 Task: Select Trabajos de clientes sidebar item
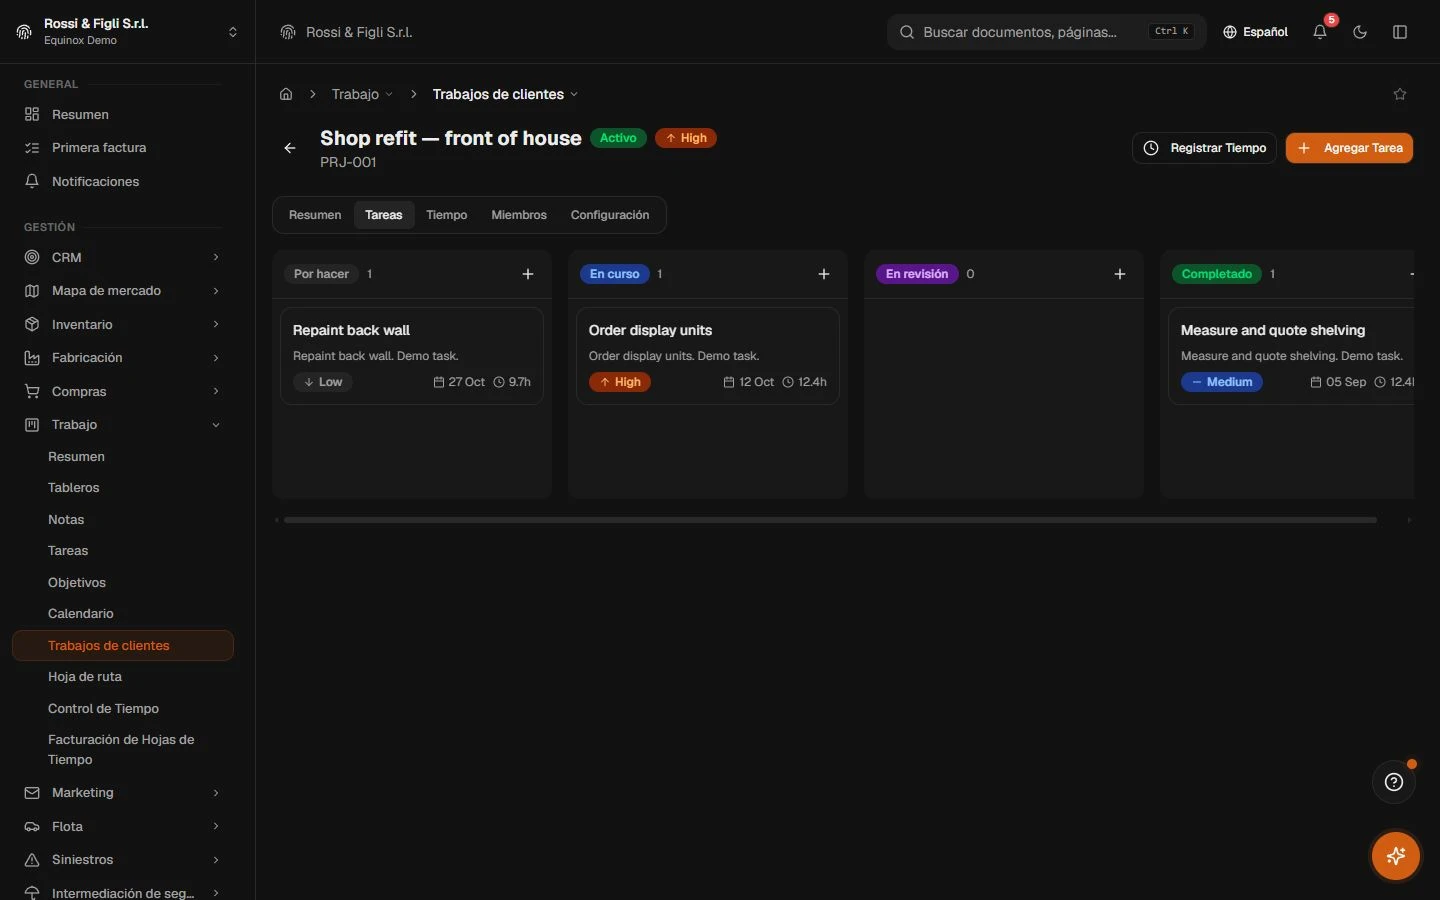pos(123,646)
